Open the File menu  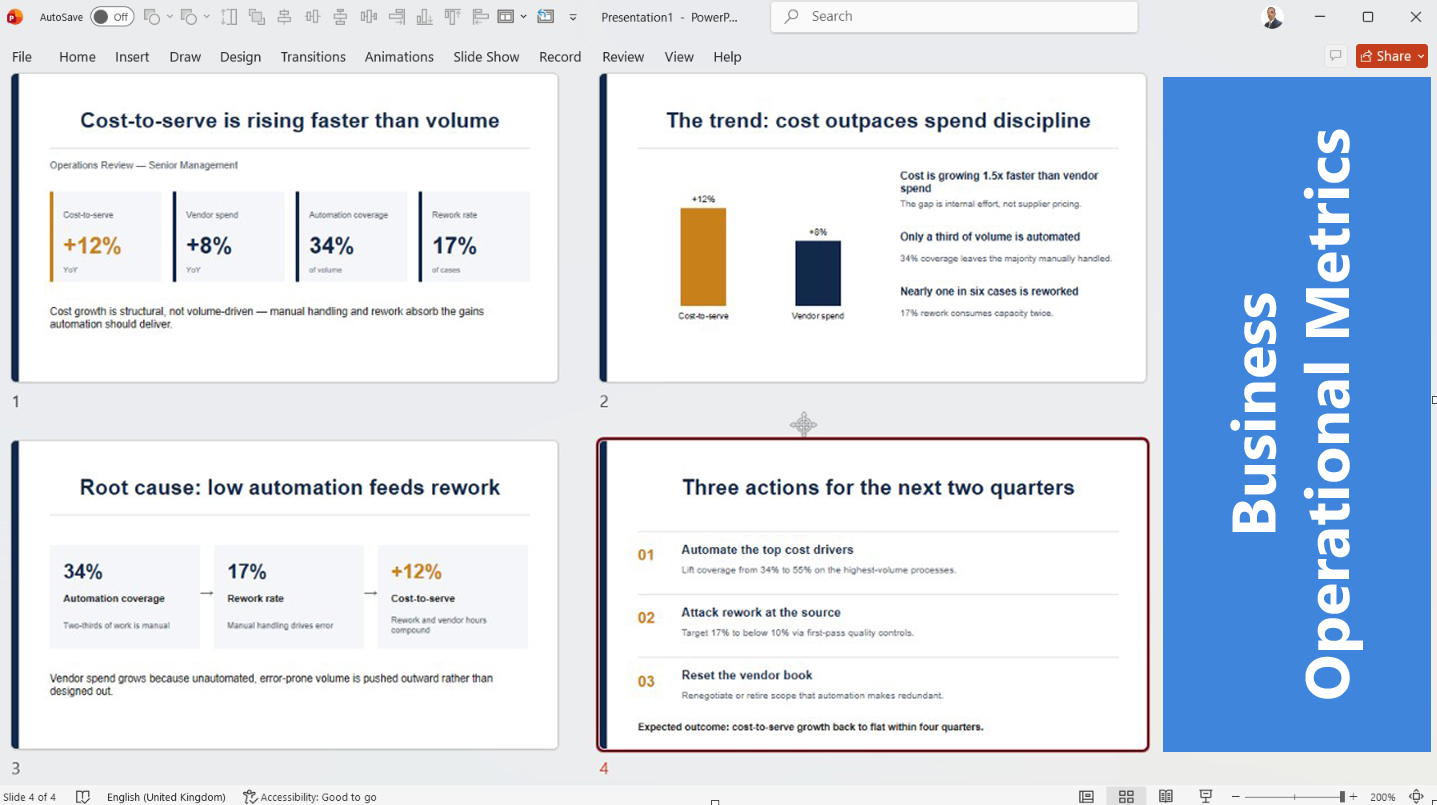point(22,57)
